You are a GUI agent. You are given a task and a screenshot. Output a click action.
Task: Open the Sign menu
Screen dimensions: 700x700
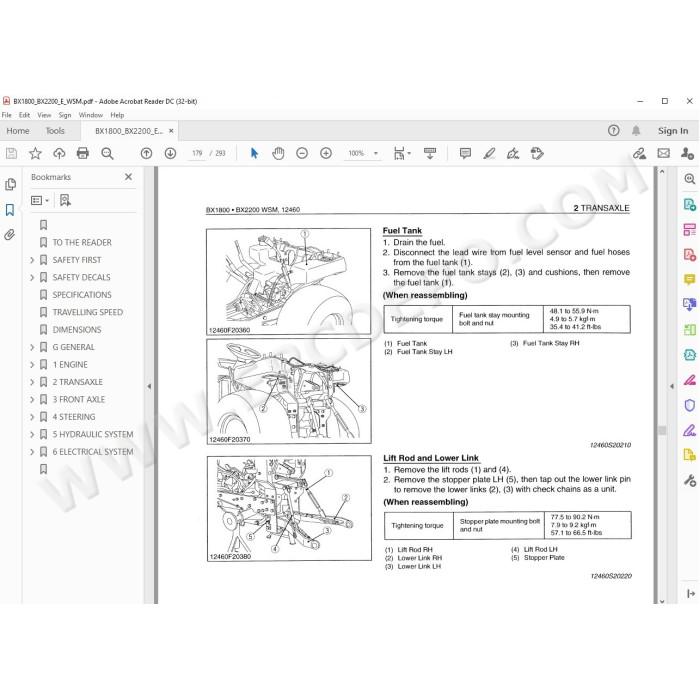point(65,115)
